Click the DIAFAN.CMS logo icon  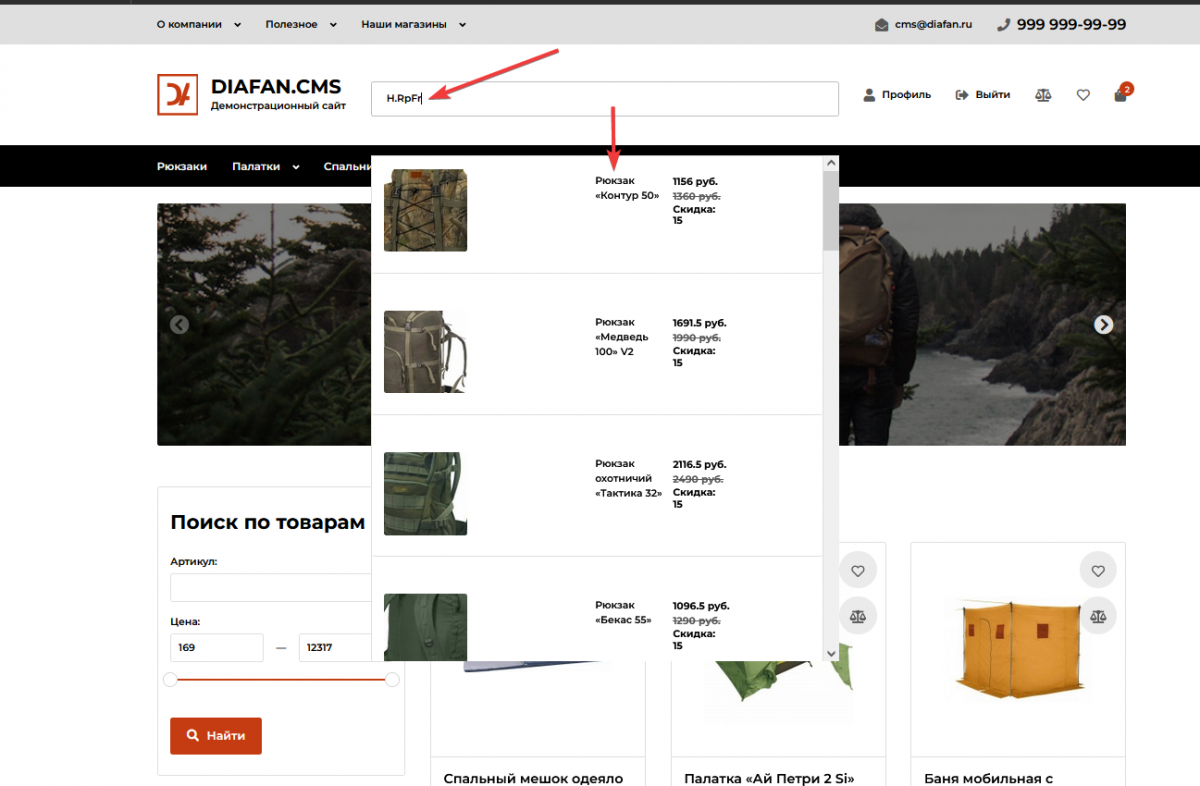[x=177, y=95]
